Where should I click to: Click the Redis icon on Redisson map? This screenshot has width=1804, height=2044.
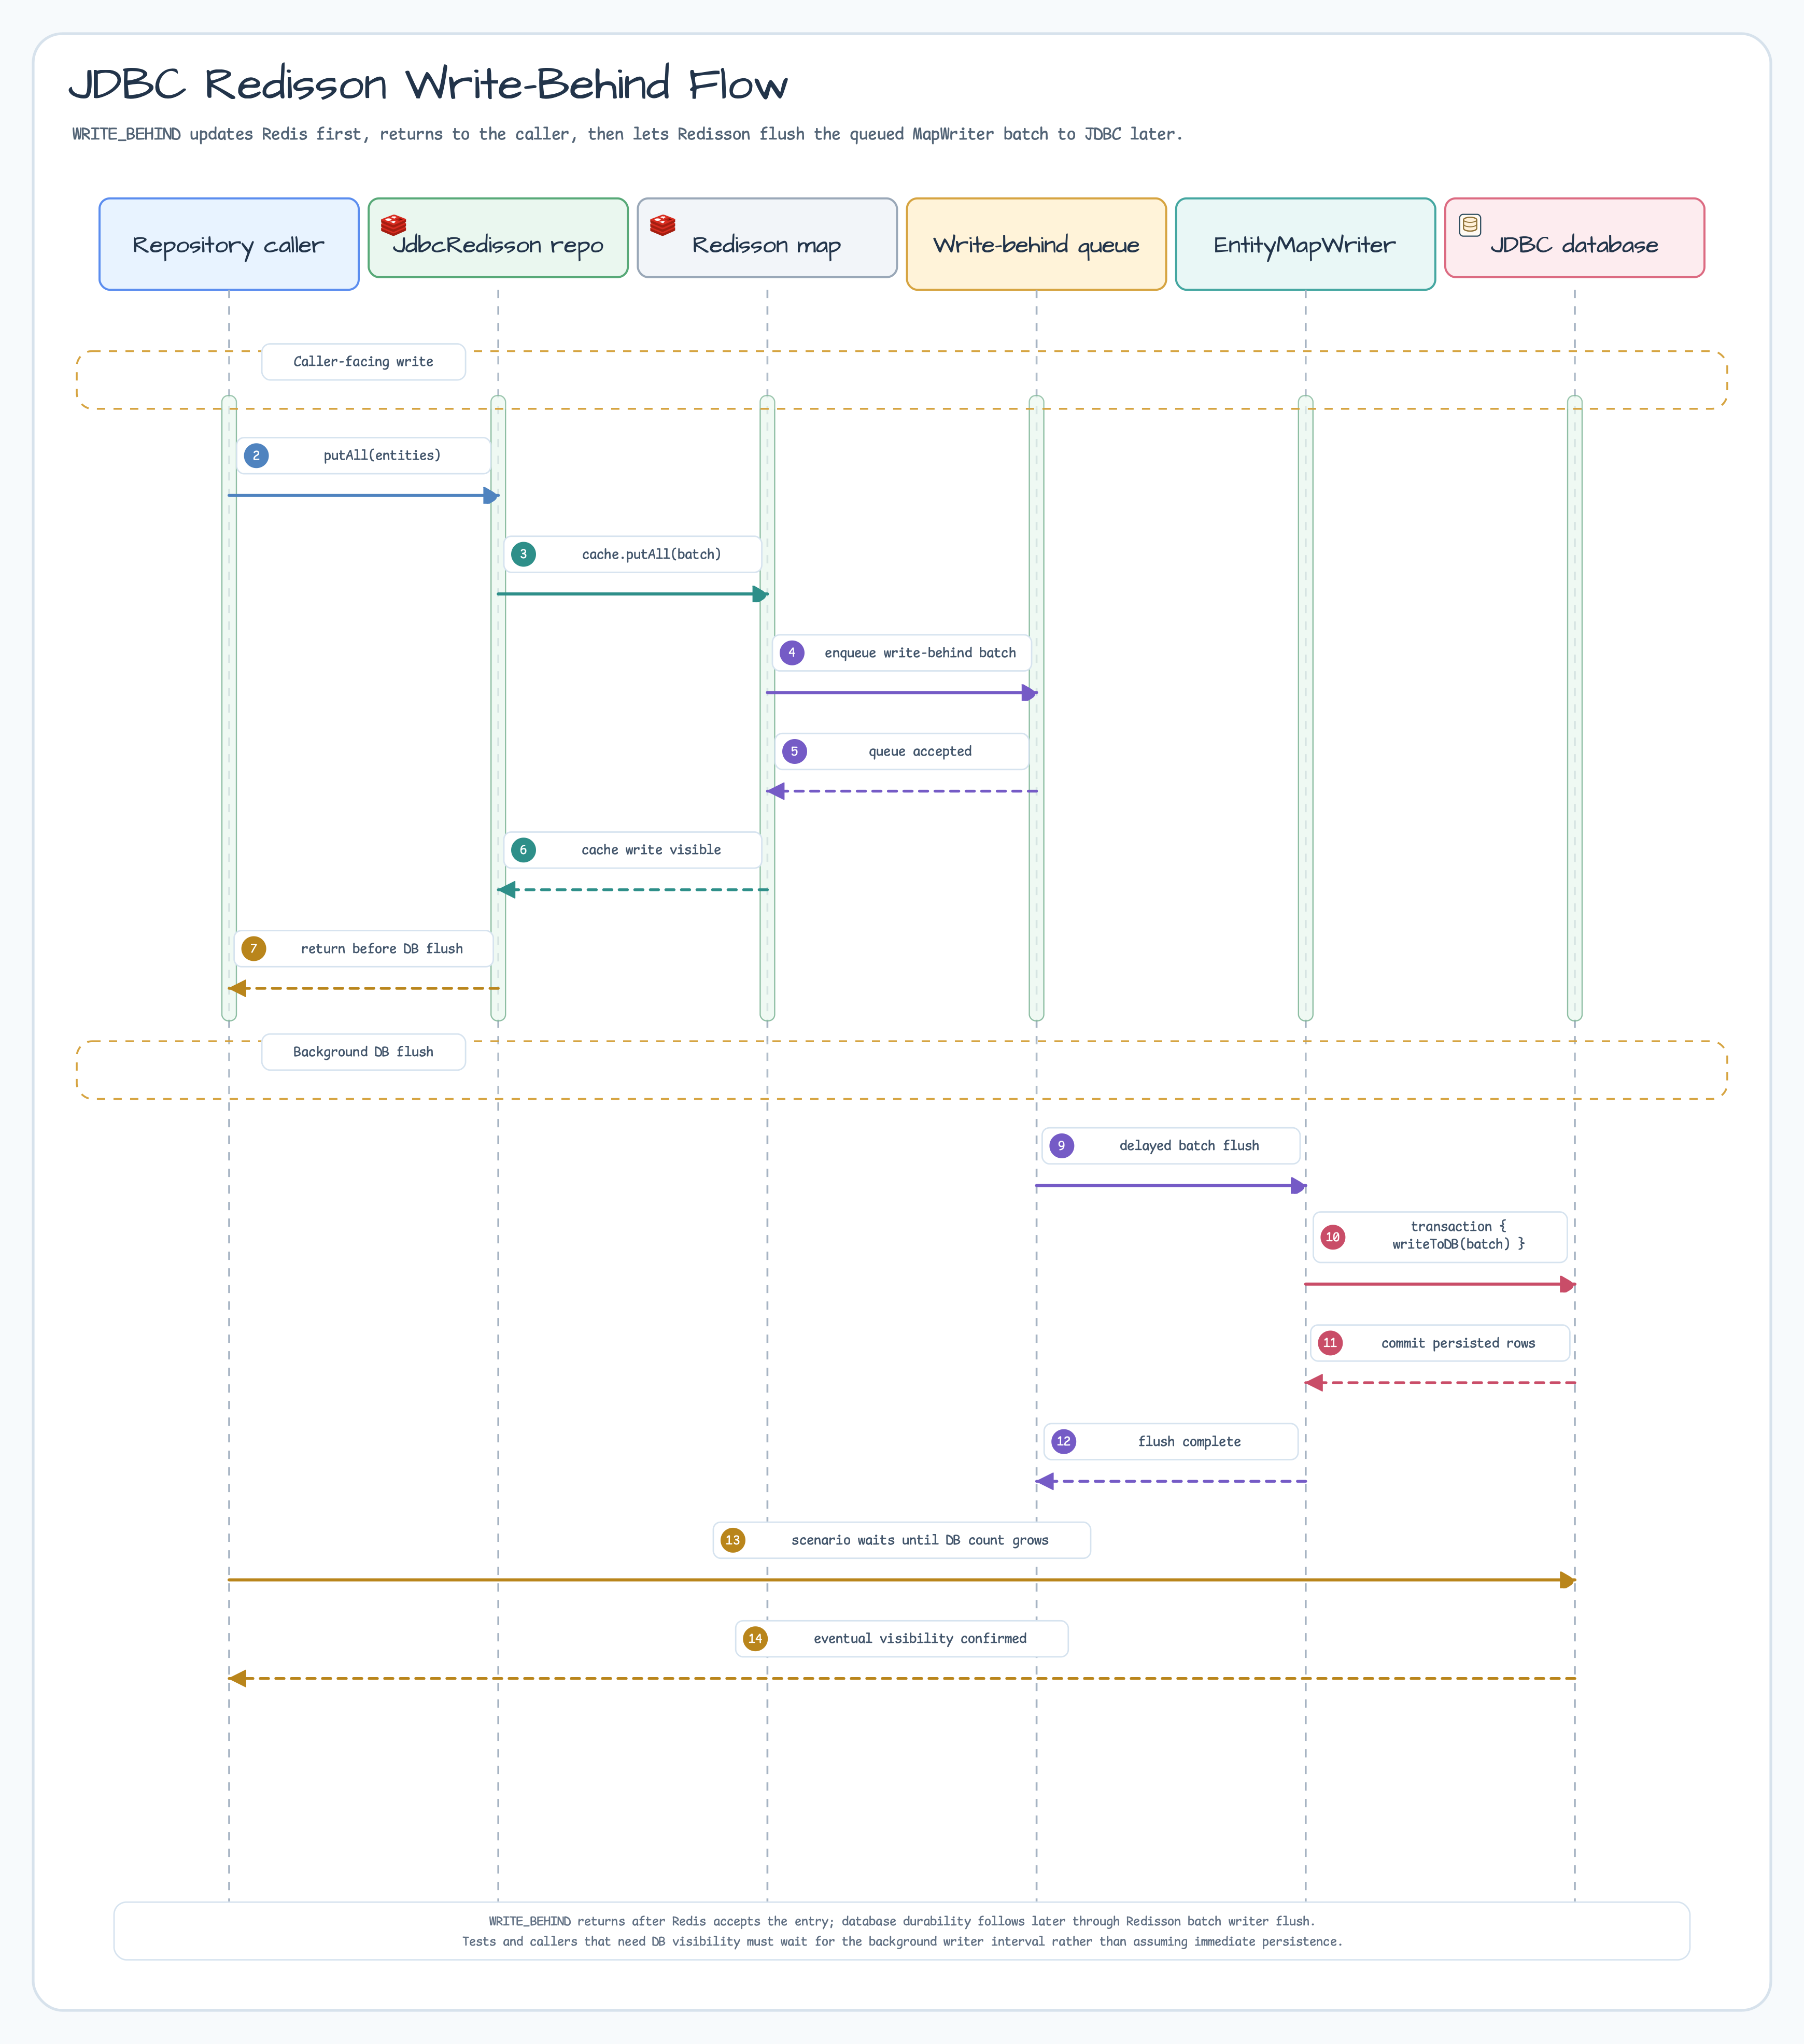[x=663, y=225]
